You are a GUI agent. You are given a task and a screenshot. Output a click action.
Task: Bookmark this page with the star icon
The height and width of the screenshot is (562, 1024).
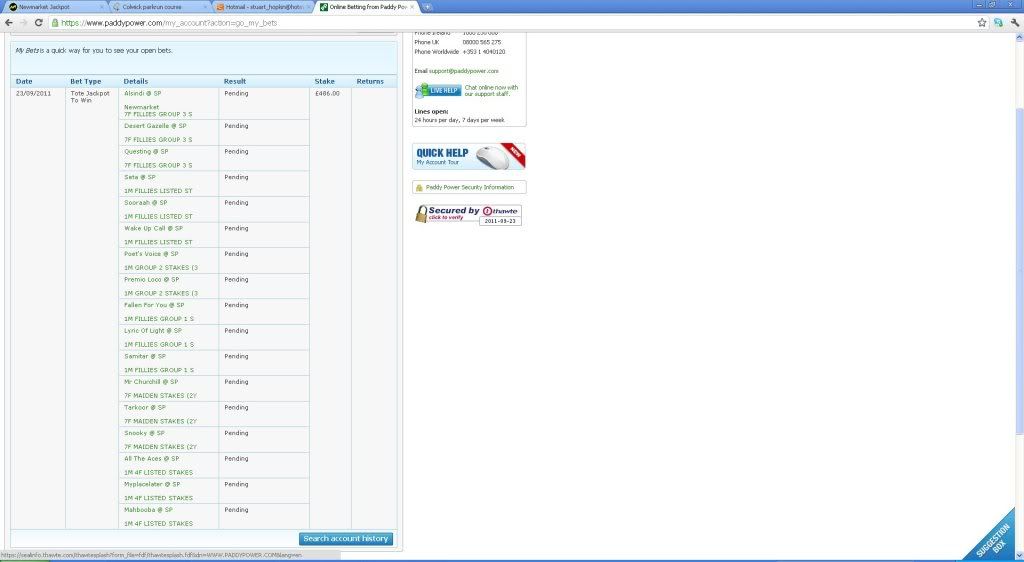pos(982,23)
